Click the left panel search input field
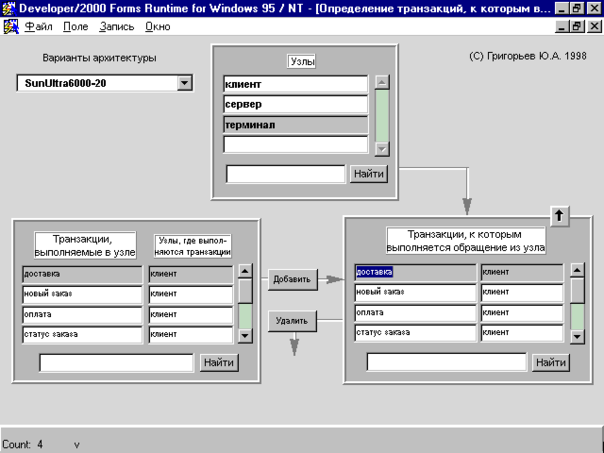This screenshot has height=453, width=604. 116,363
